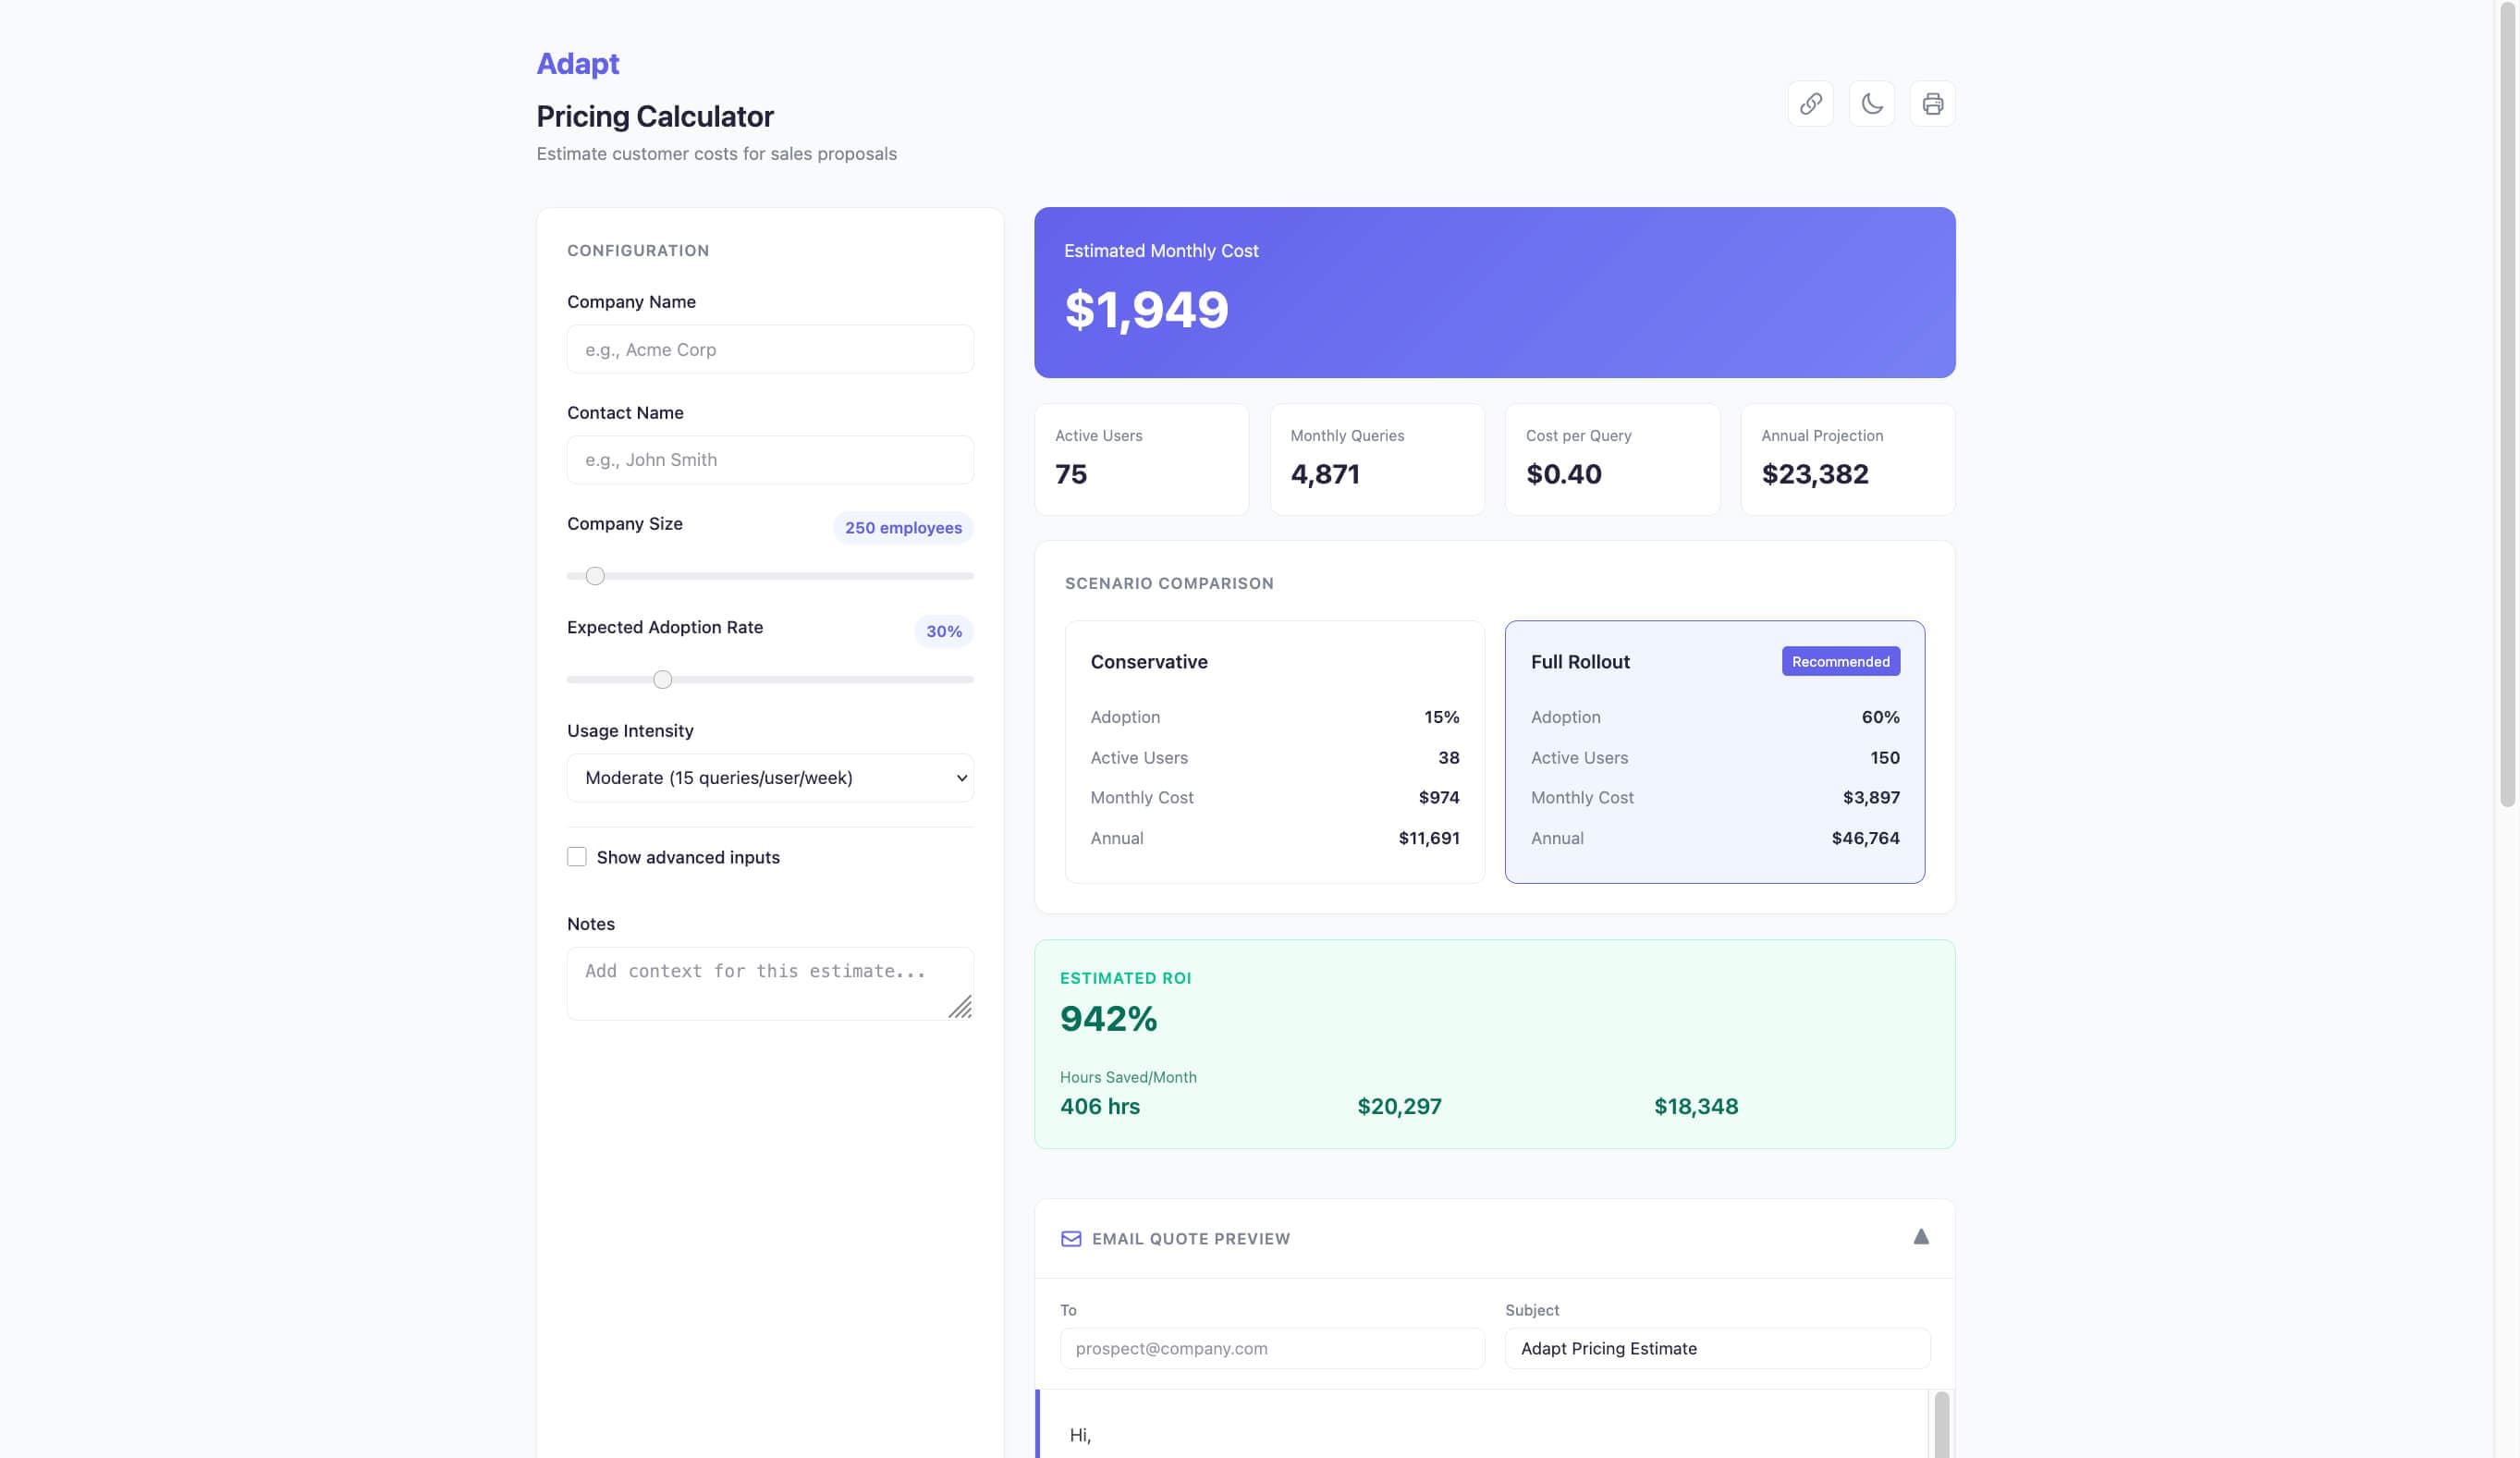Click the Adapt logo link
The image size is (2520, 1458).
point(578,63)
